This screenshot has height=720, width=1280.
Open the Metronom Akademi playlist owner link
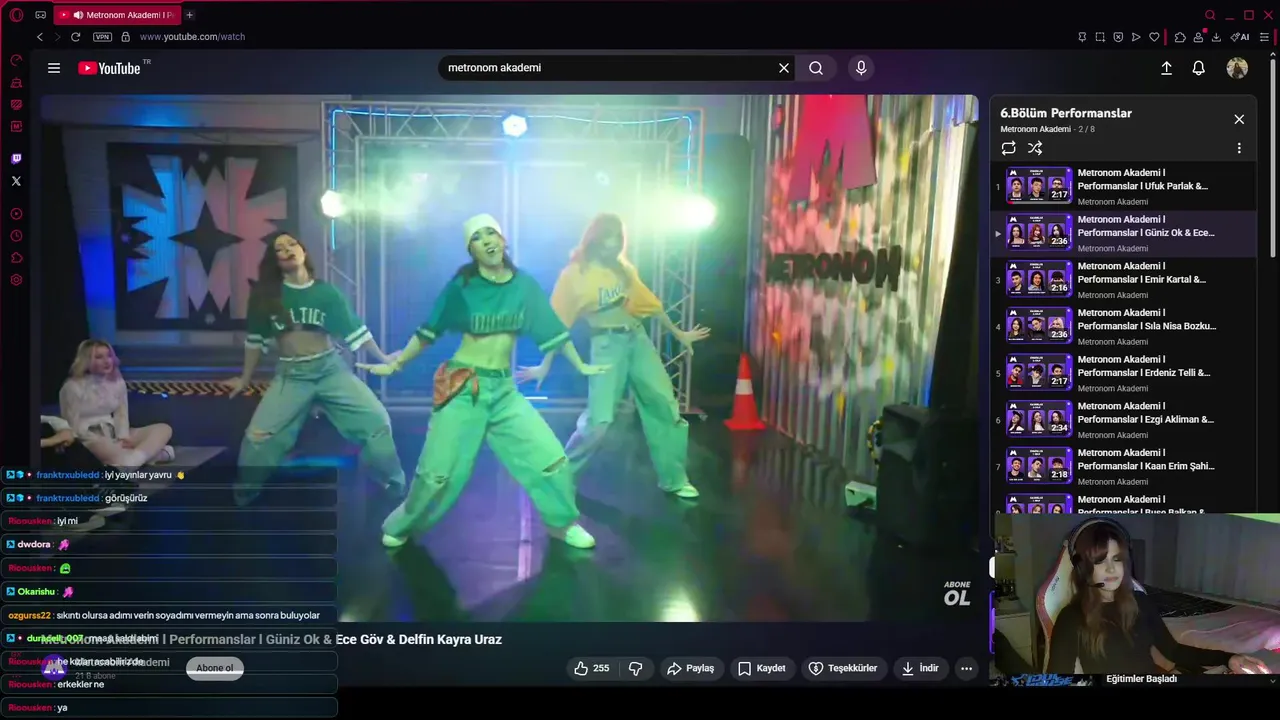(x=1035, y=129)
